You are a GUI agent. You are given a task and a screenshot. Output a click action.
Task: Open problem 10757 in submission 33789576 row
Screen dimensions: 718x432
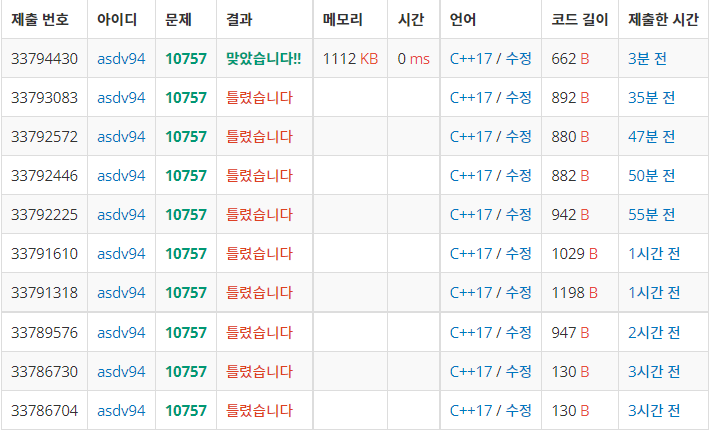186,332
